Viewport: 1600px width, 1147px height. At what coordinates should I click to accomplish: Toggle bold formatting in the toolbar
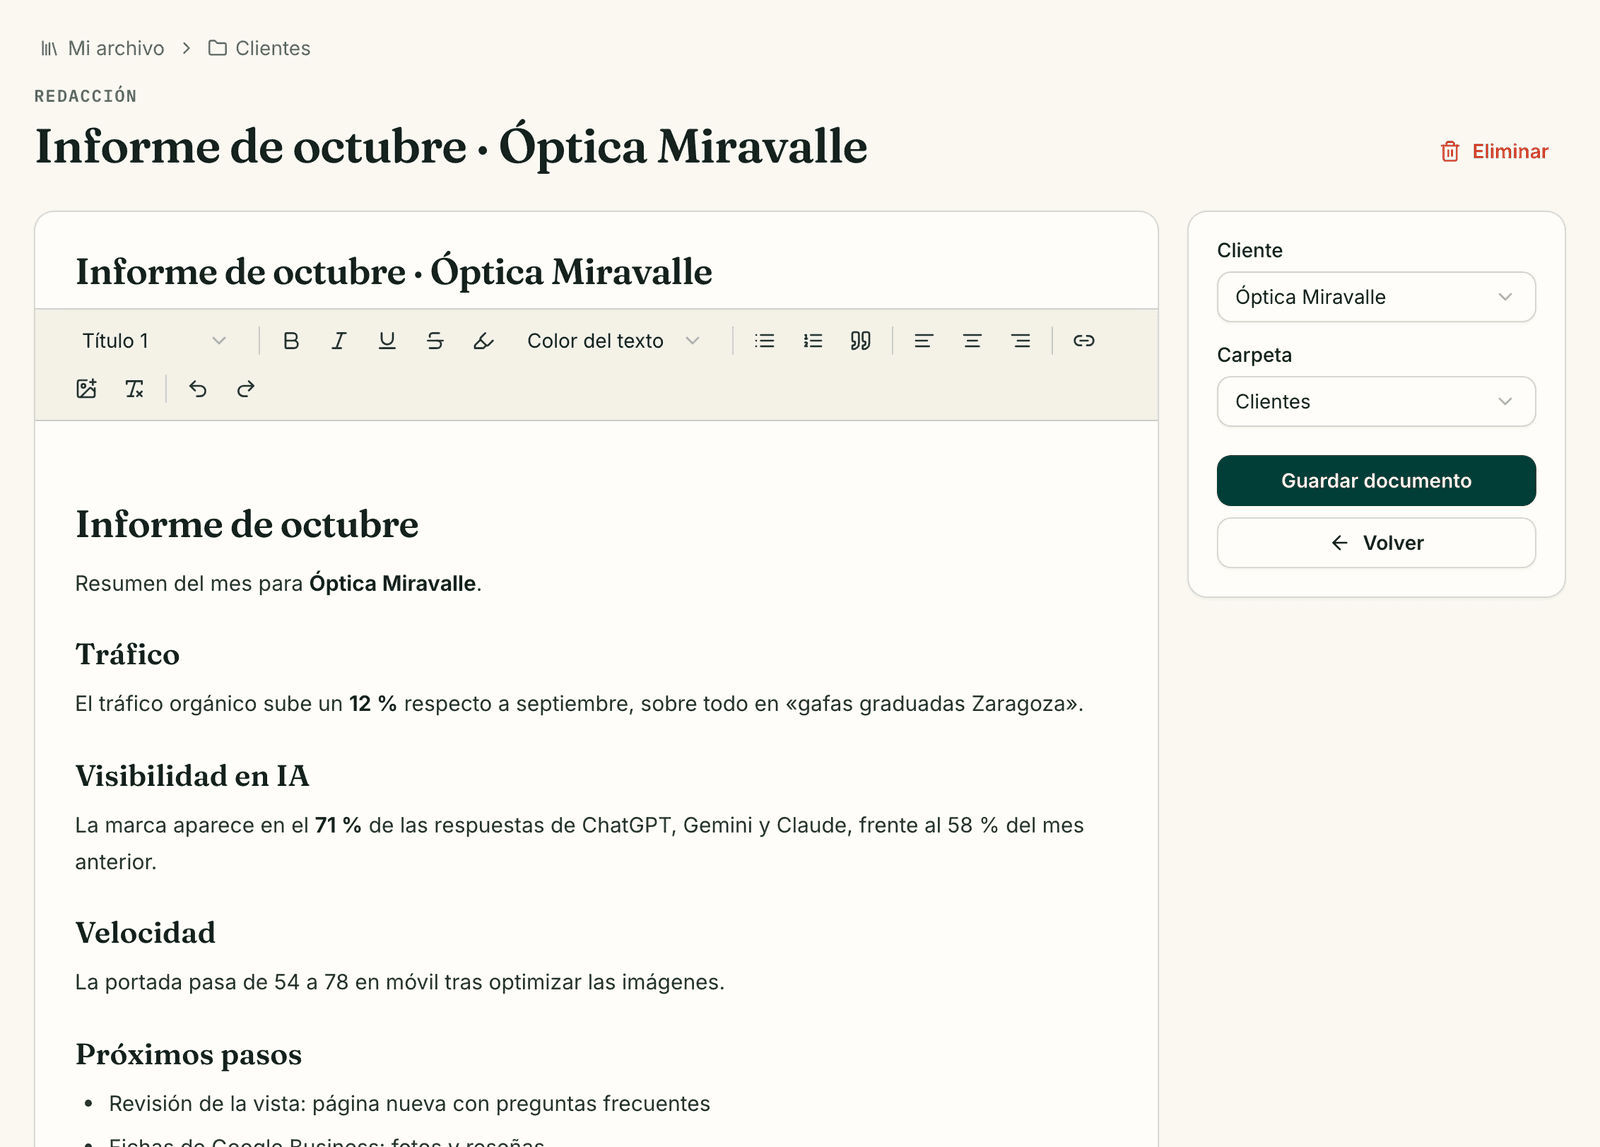coord(291,341)
